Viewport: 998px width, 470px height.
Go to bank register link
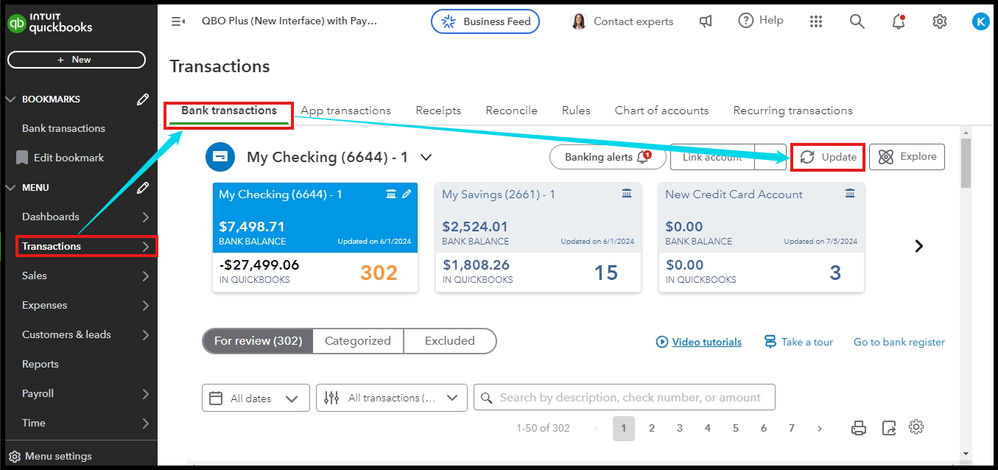click(899, 342)
